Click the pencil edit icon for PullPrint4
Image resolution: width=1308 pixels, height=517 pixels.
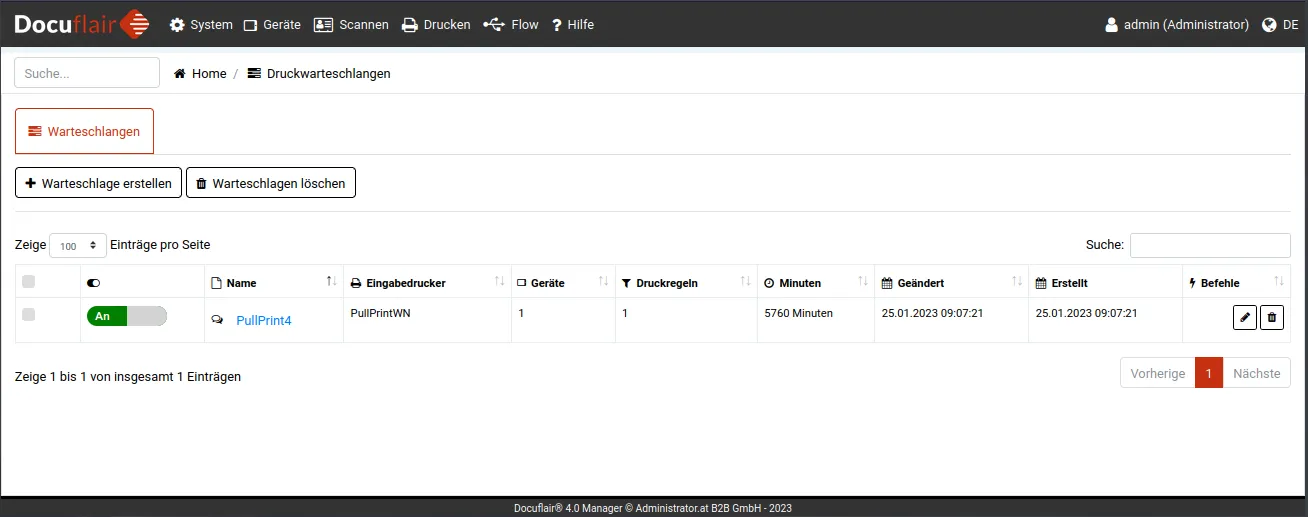click(x=1245, y=318)
